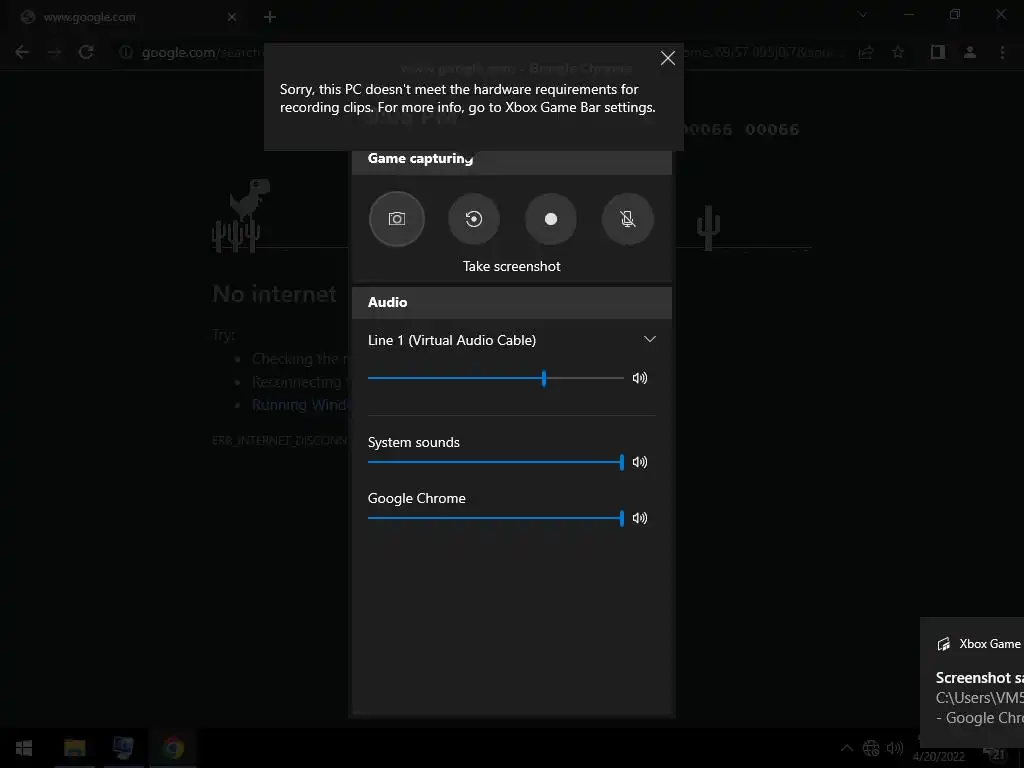
Task: View site information icon in address bar
Action: pos(125,52)
